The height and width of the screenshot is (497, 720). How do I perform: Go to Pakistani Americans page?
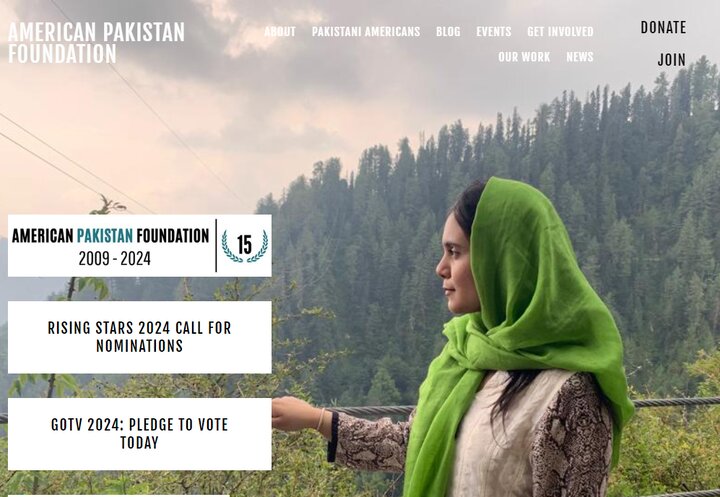(366, 32)
